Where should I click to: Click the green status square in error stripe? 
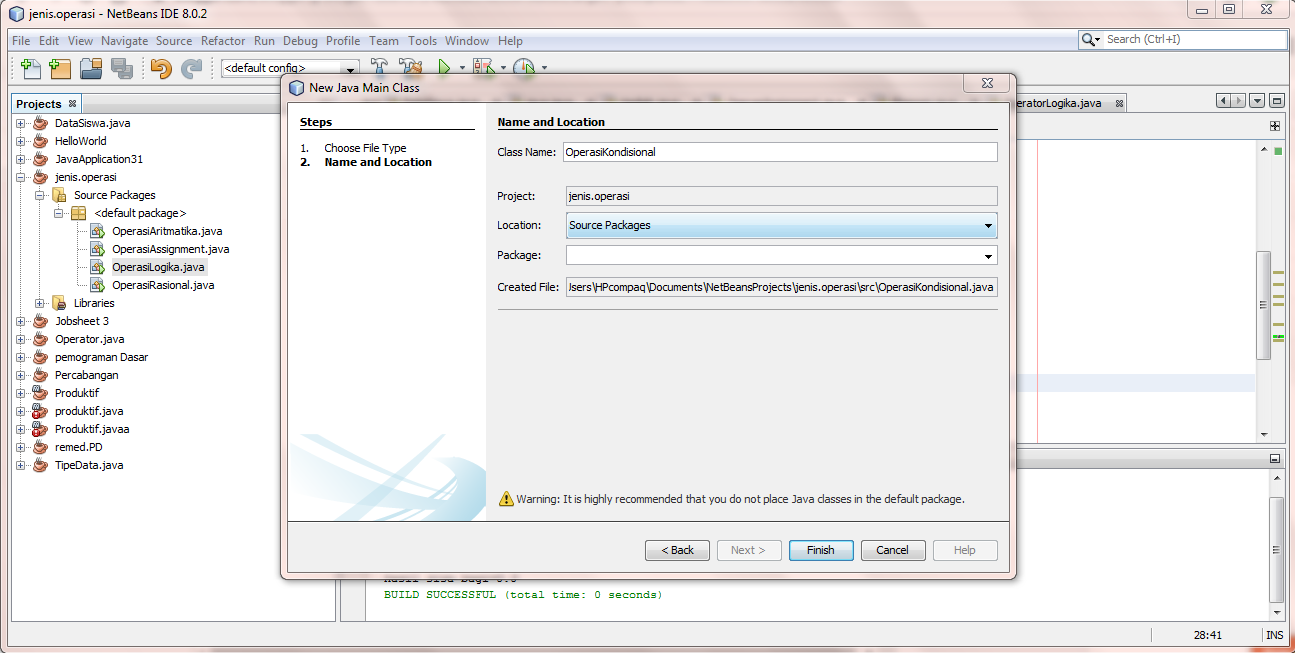(1278, 151)
